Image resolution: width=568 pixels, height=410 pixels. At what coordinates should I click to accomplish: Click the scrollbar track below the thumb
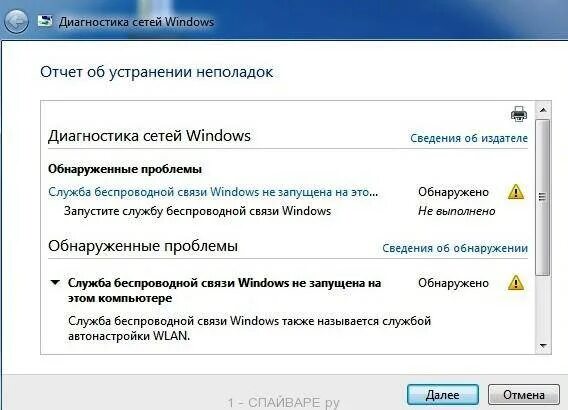(543, 307)
